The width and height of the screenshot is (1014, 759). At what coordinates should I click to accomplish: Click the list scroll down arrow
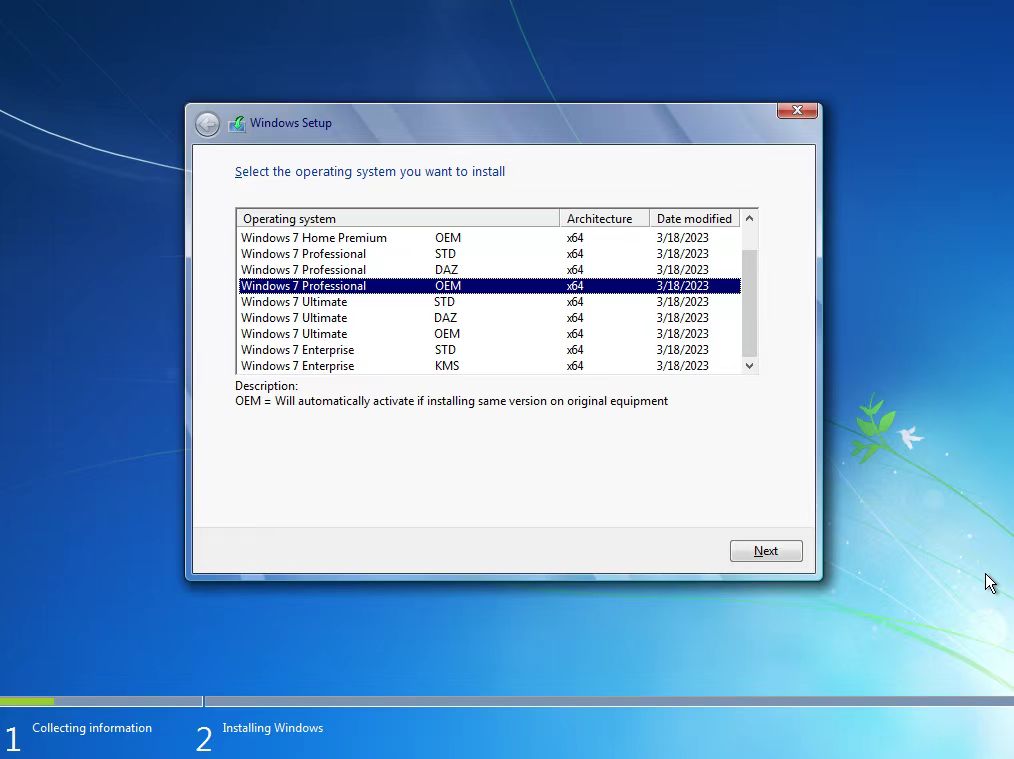coord(750,366)
